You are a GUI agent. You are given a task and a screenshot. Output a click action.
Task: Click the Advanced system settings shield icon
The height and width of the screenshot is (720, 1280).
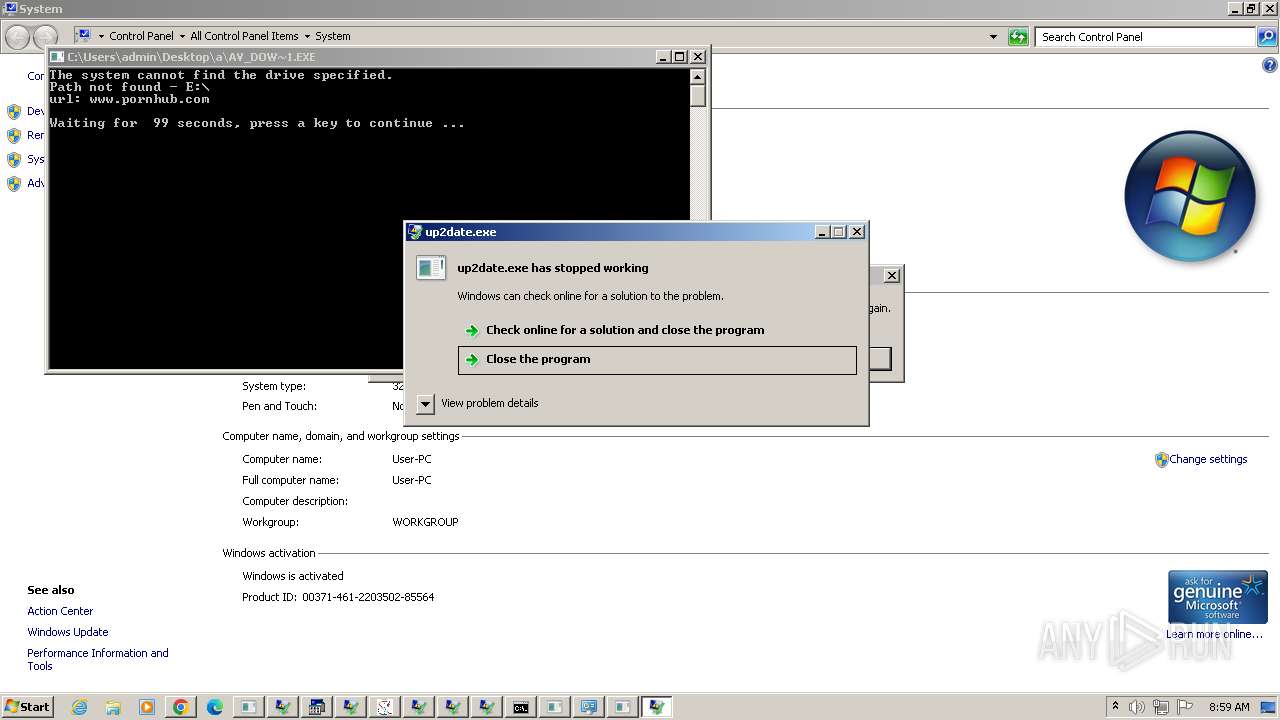[14, 184]
